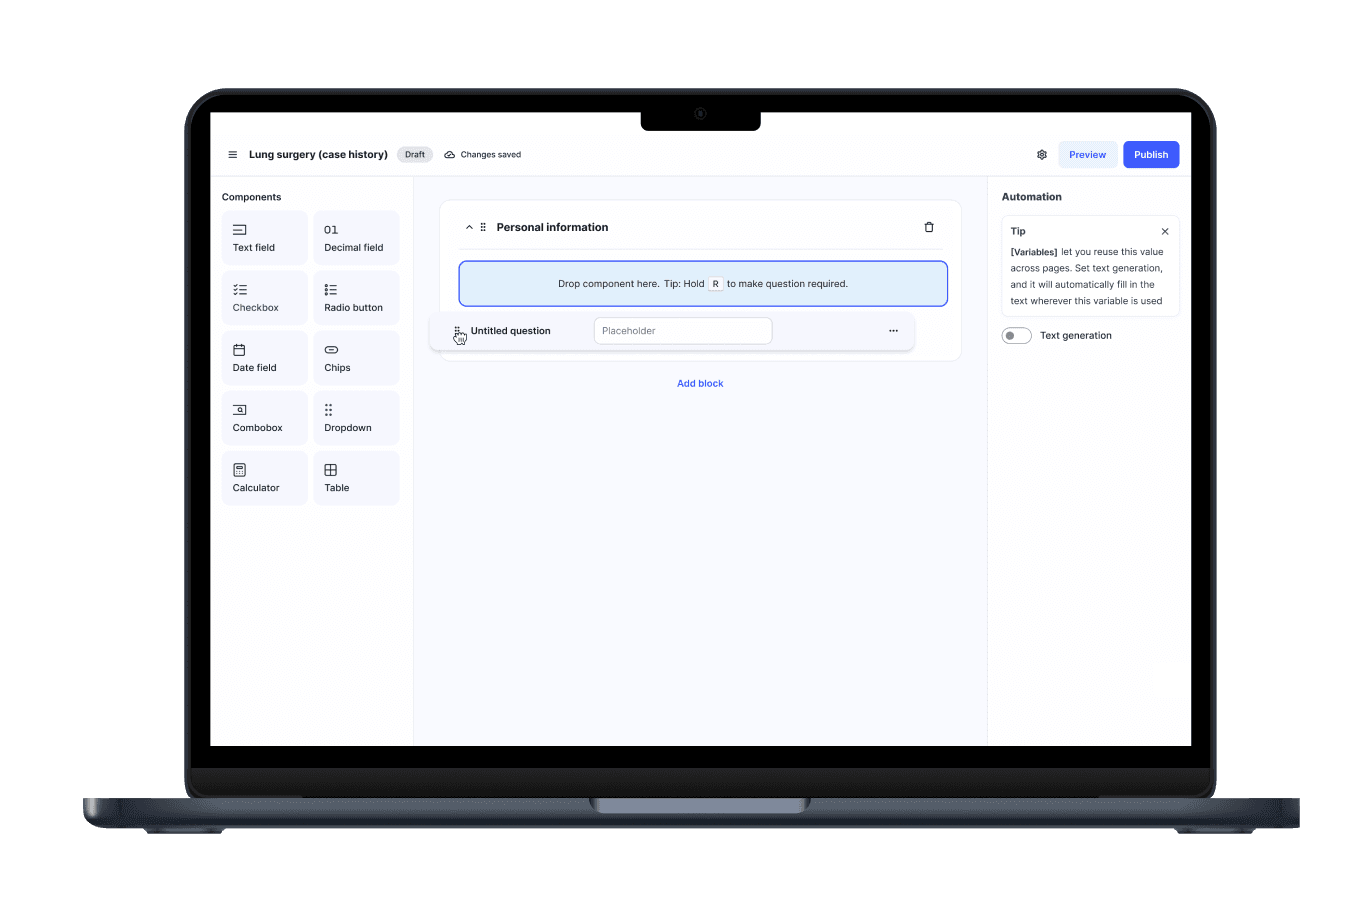Collapse the Personal information section
Image resolution: width=1365 pixels, height=897 pixels.
(x=469, y=228)
